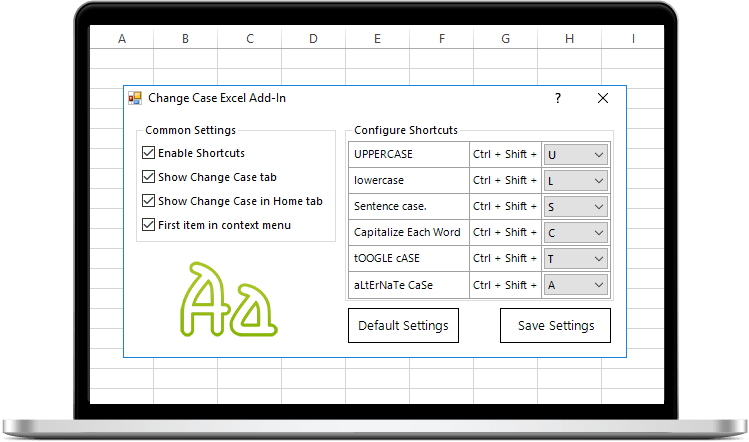Open the tOOGLE cASE shortcut key dropdown
The image size is (749, 442).
tap(576, 259)
